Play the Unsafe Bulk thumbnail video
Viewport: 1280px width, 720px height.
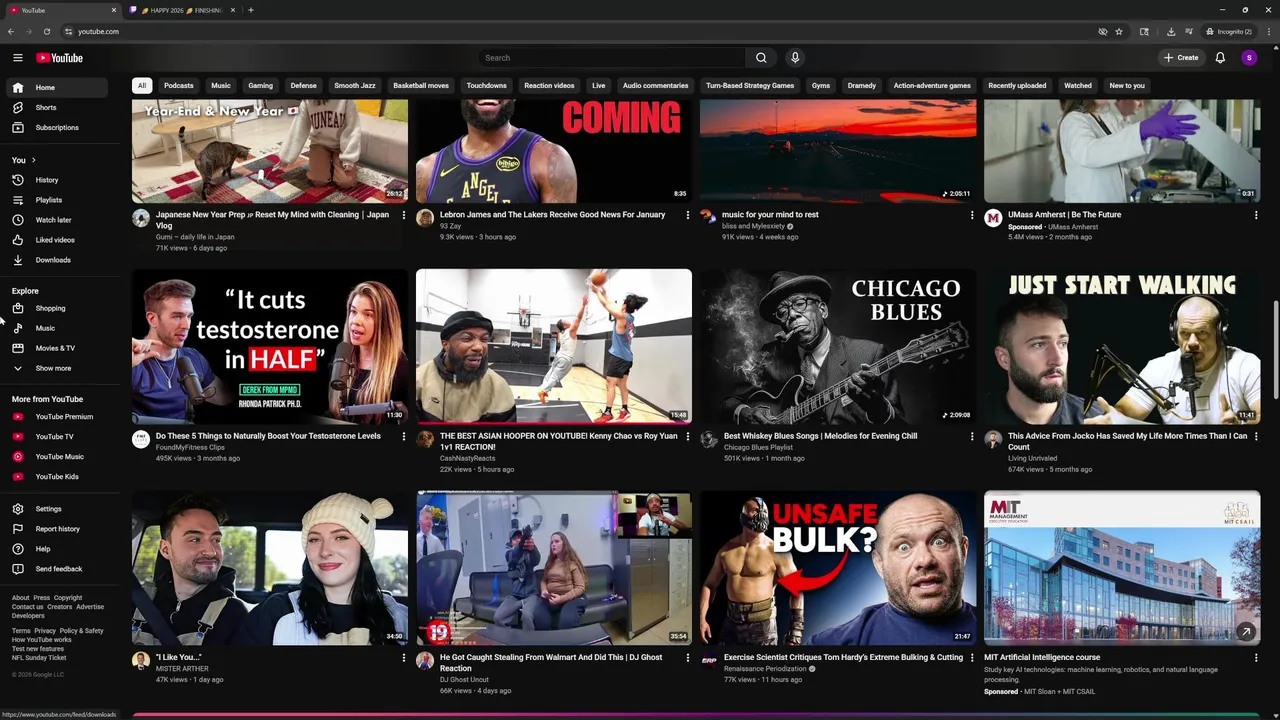(x=838, y=568)
